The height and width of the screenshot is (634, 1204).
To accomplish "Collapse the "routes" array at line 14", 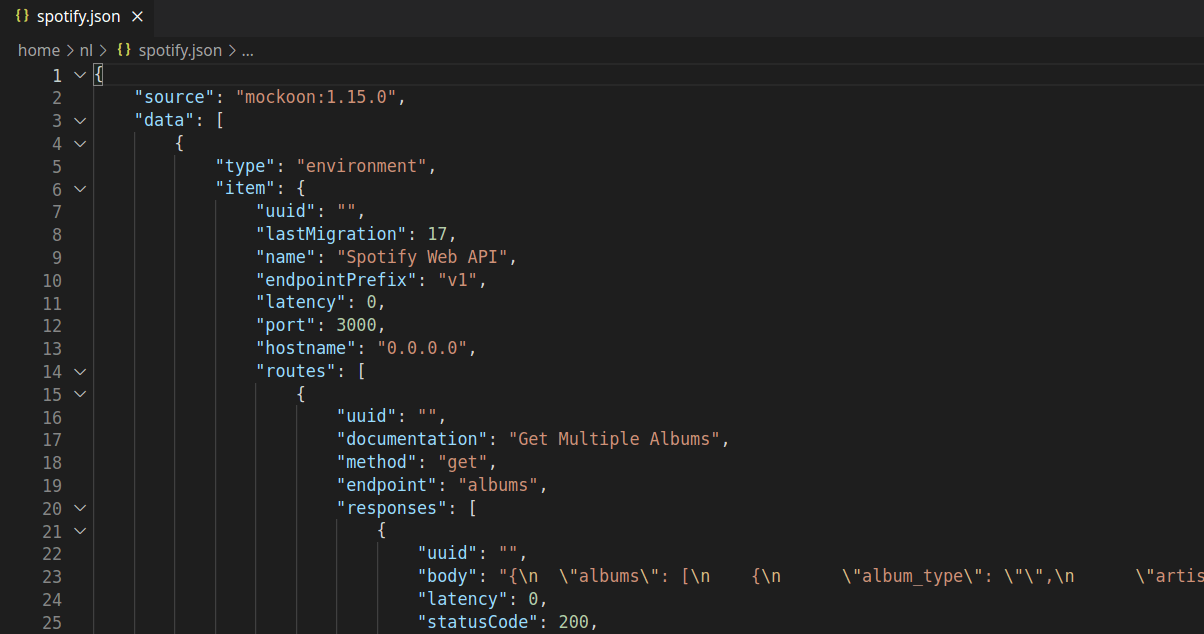I will point(79,371).
